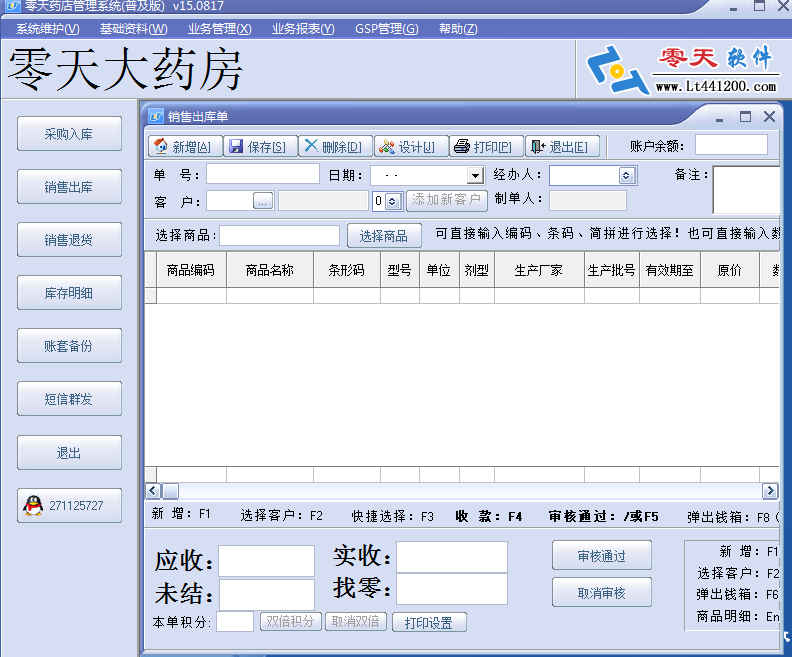Click the first row selector cell
Viewport: 792px width, 657px height.
(151, 295)
